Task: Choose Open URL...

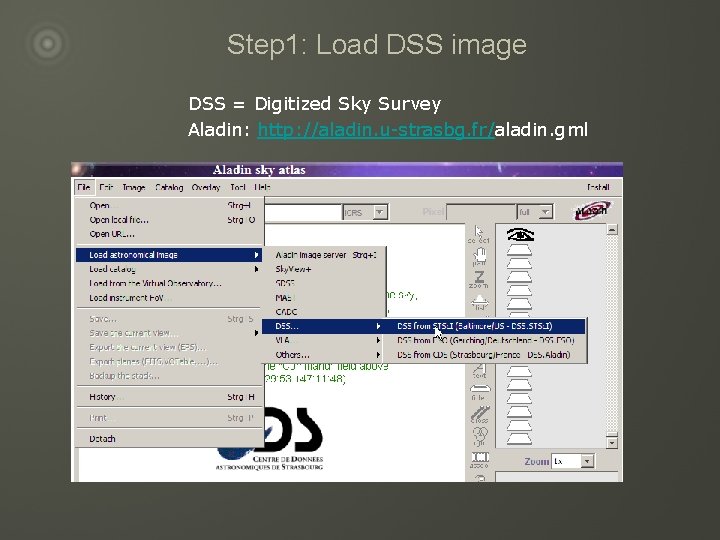Action: (x=169, y=234)
